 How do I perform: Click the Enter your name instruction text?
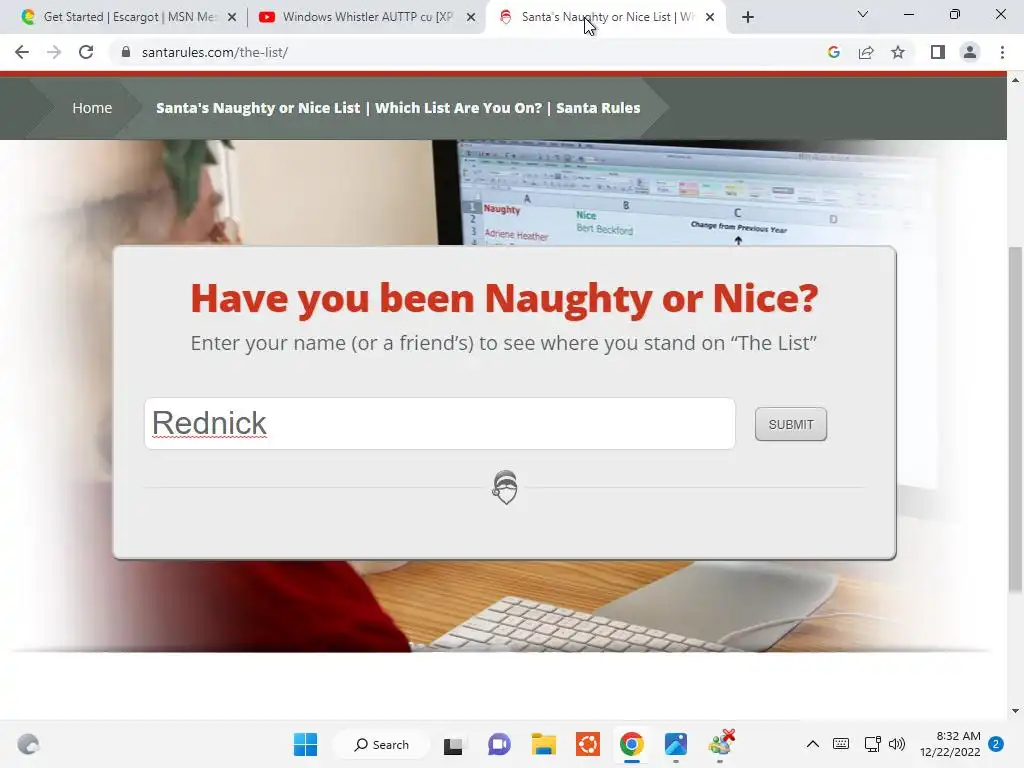tap(504, 343)
